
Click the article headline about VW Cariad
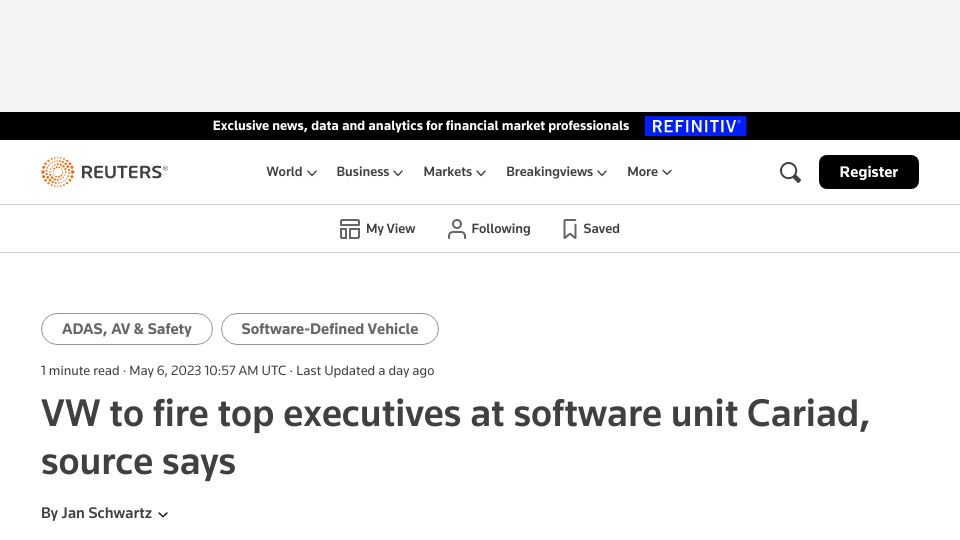coord(455,437)
